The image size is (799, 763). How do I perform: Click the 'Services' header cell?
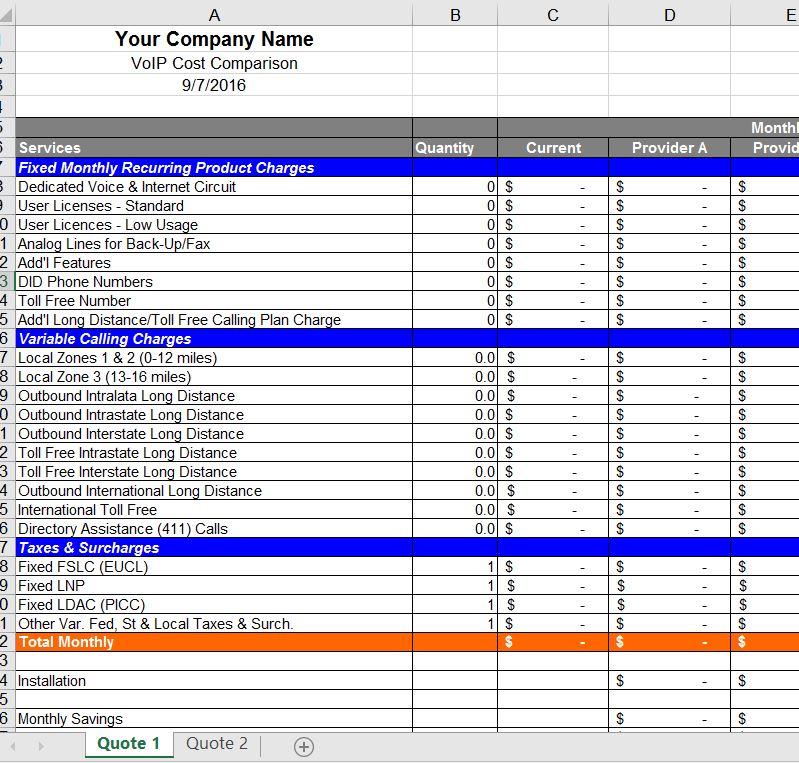[x=214, y=148]
